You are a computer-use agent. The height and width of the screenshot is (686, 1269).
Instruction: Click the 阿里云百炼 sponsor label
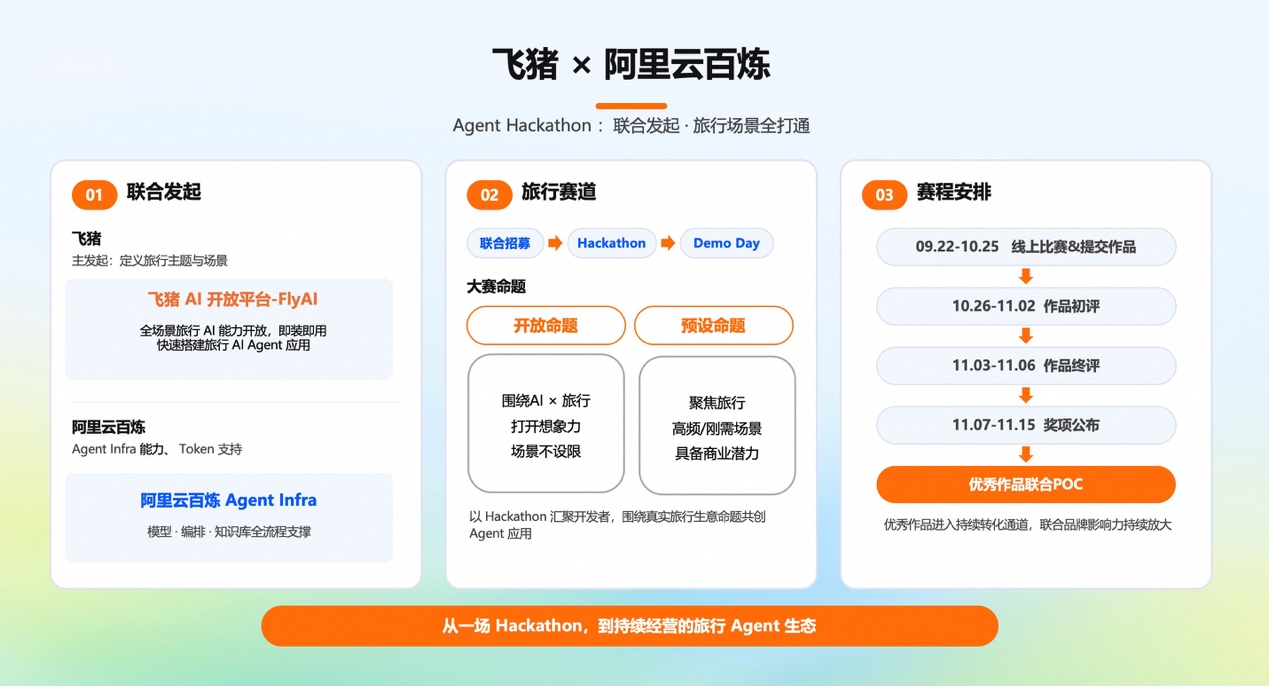[109, 427]
